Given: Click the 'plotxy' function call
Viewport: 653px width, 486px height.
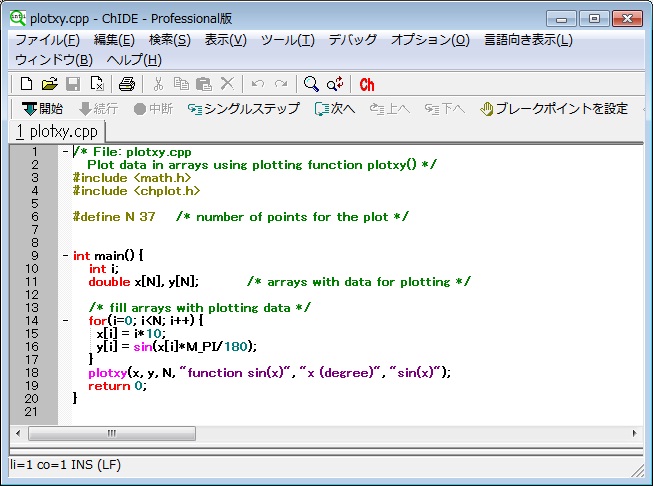Looking at the screenshot, I should [x=108, y=373].
